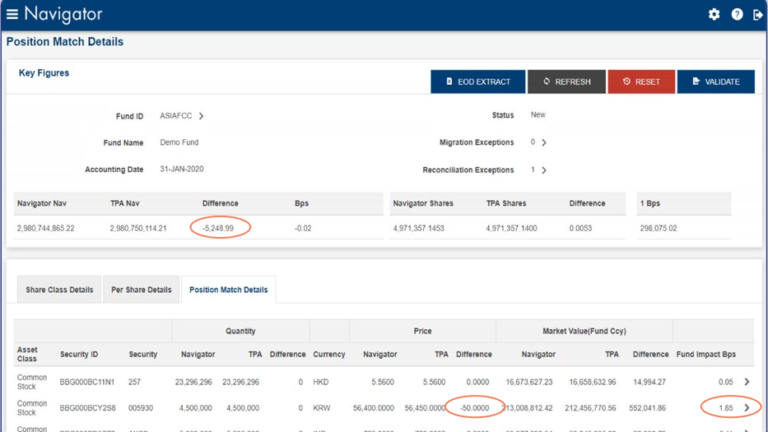Click currency cell KRW
The image size is (768, 432).
(321, 408)
